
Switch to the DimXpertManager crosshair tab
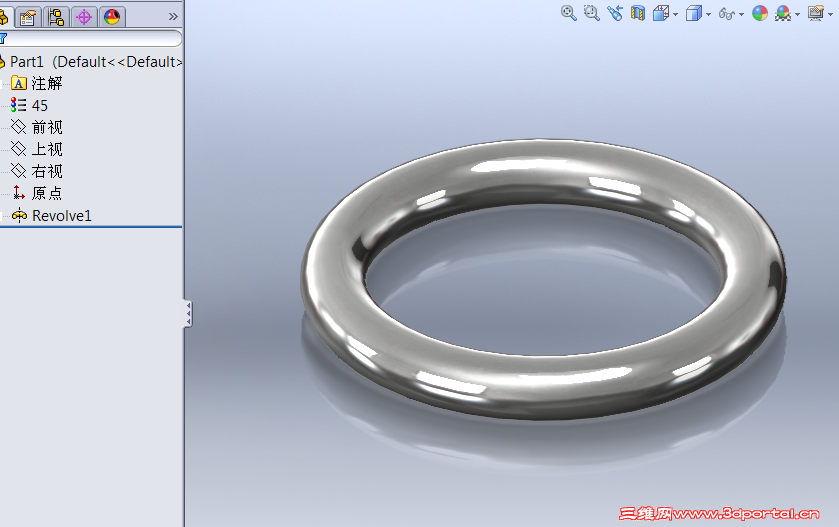point(84,17)
